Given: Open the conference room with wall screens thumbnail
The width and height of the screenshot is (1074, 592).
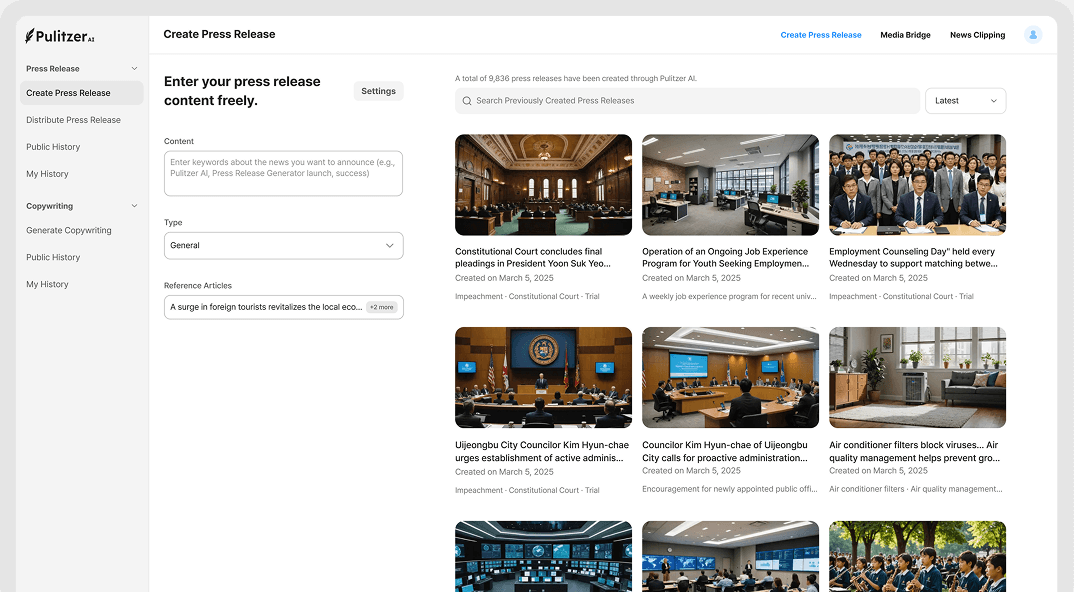Looking at the screenshot, I should 730,556.
